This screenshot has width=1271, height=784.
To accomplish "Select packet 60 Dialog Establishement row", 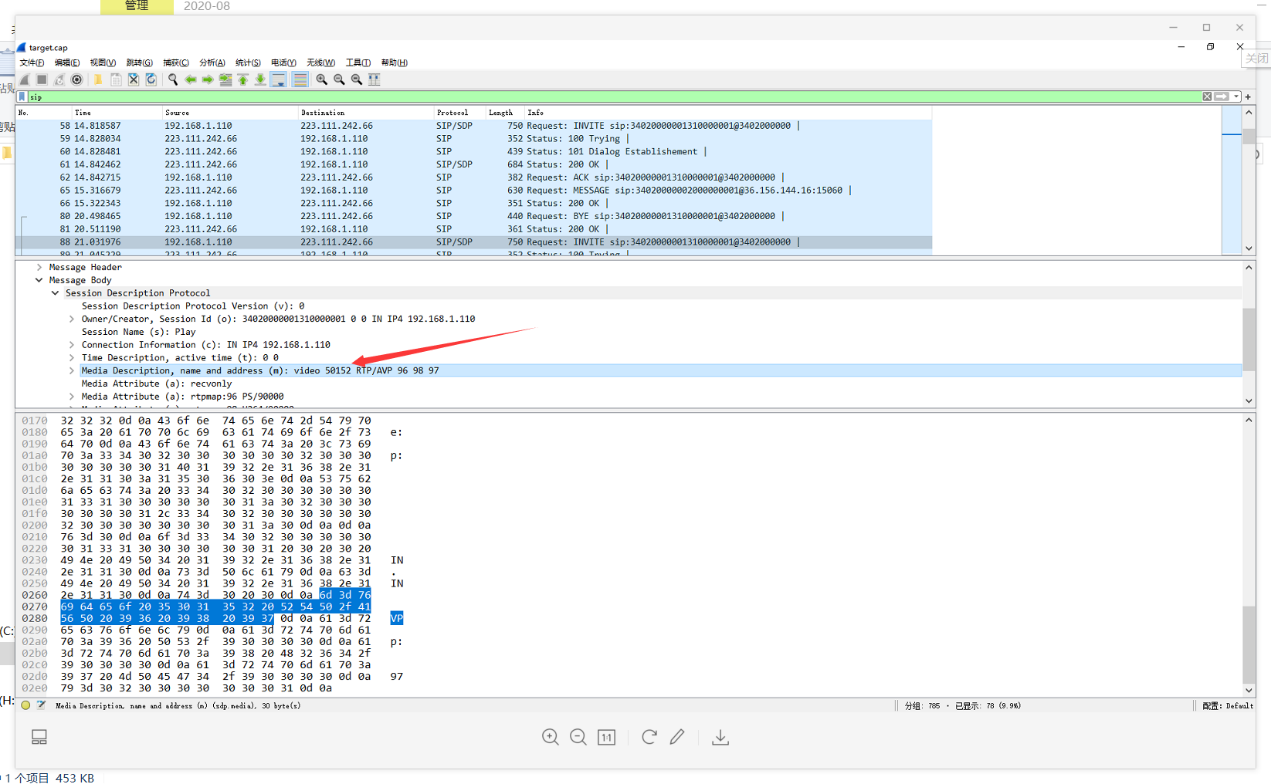I will point(474,151).
